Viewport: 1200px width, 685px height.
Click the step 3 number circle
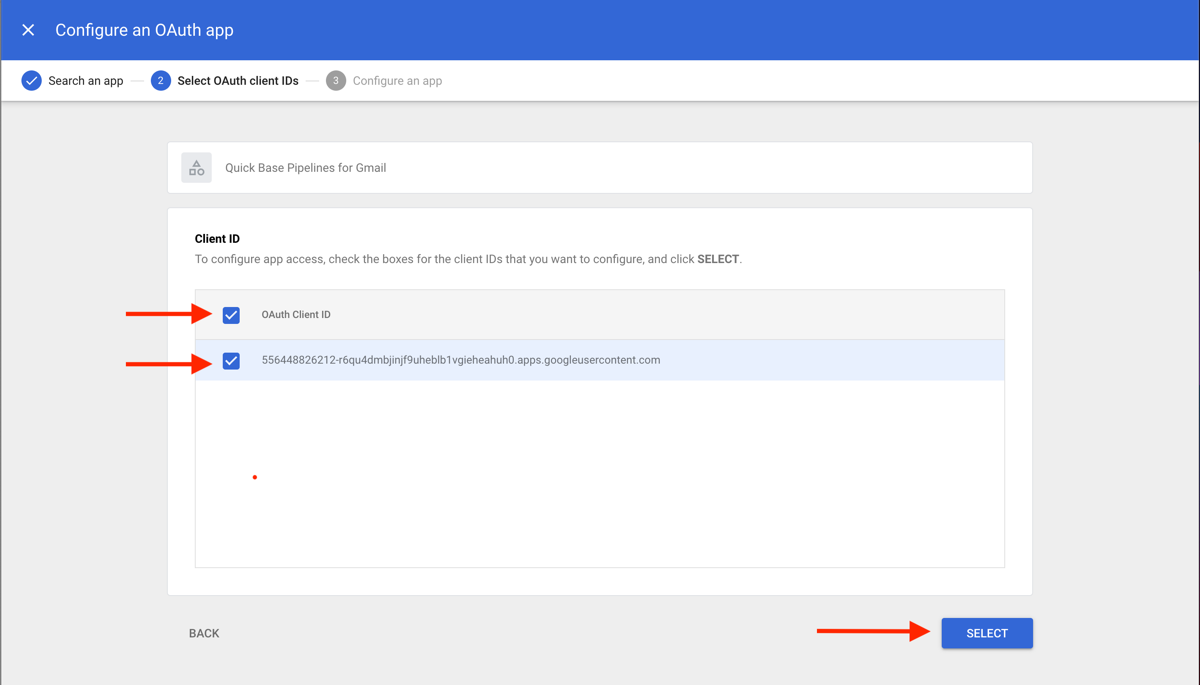coord(336,81)
